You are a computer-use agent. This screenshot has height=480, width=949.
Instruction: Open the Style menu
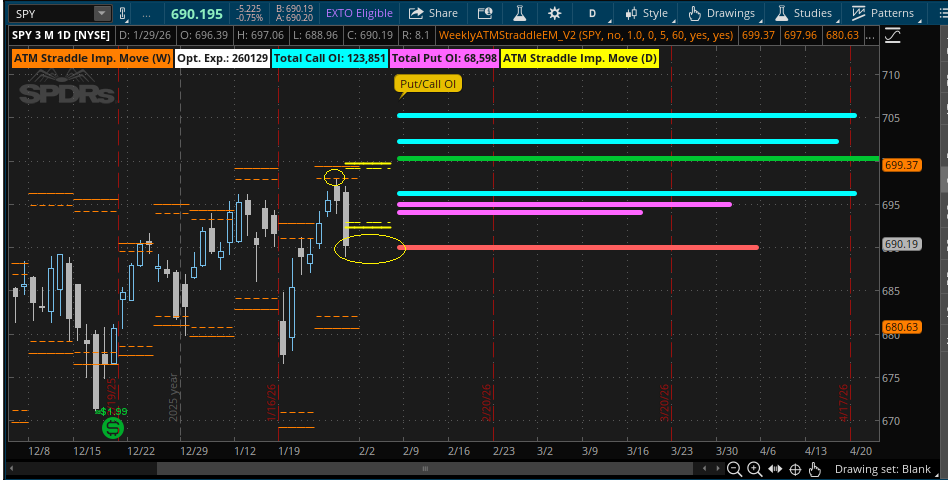click(646, 13)
